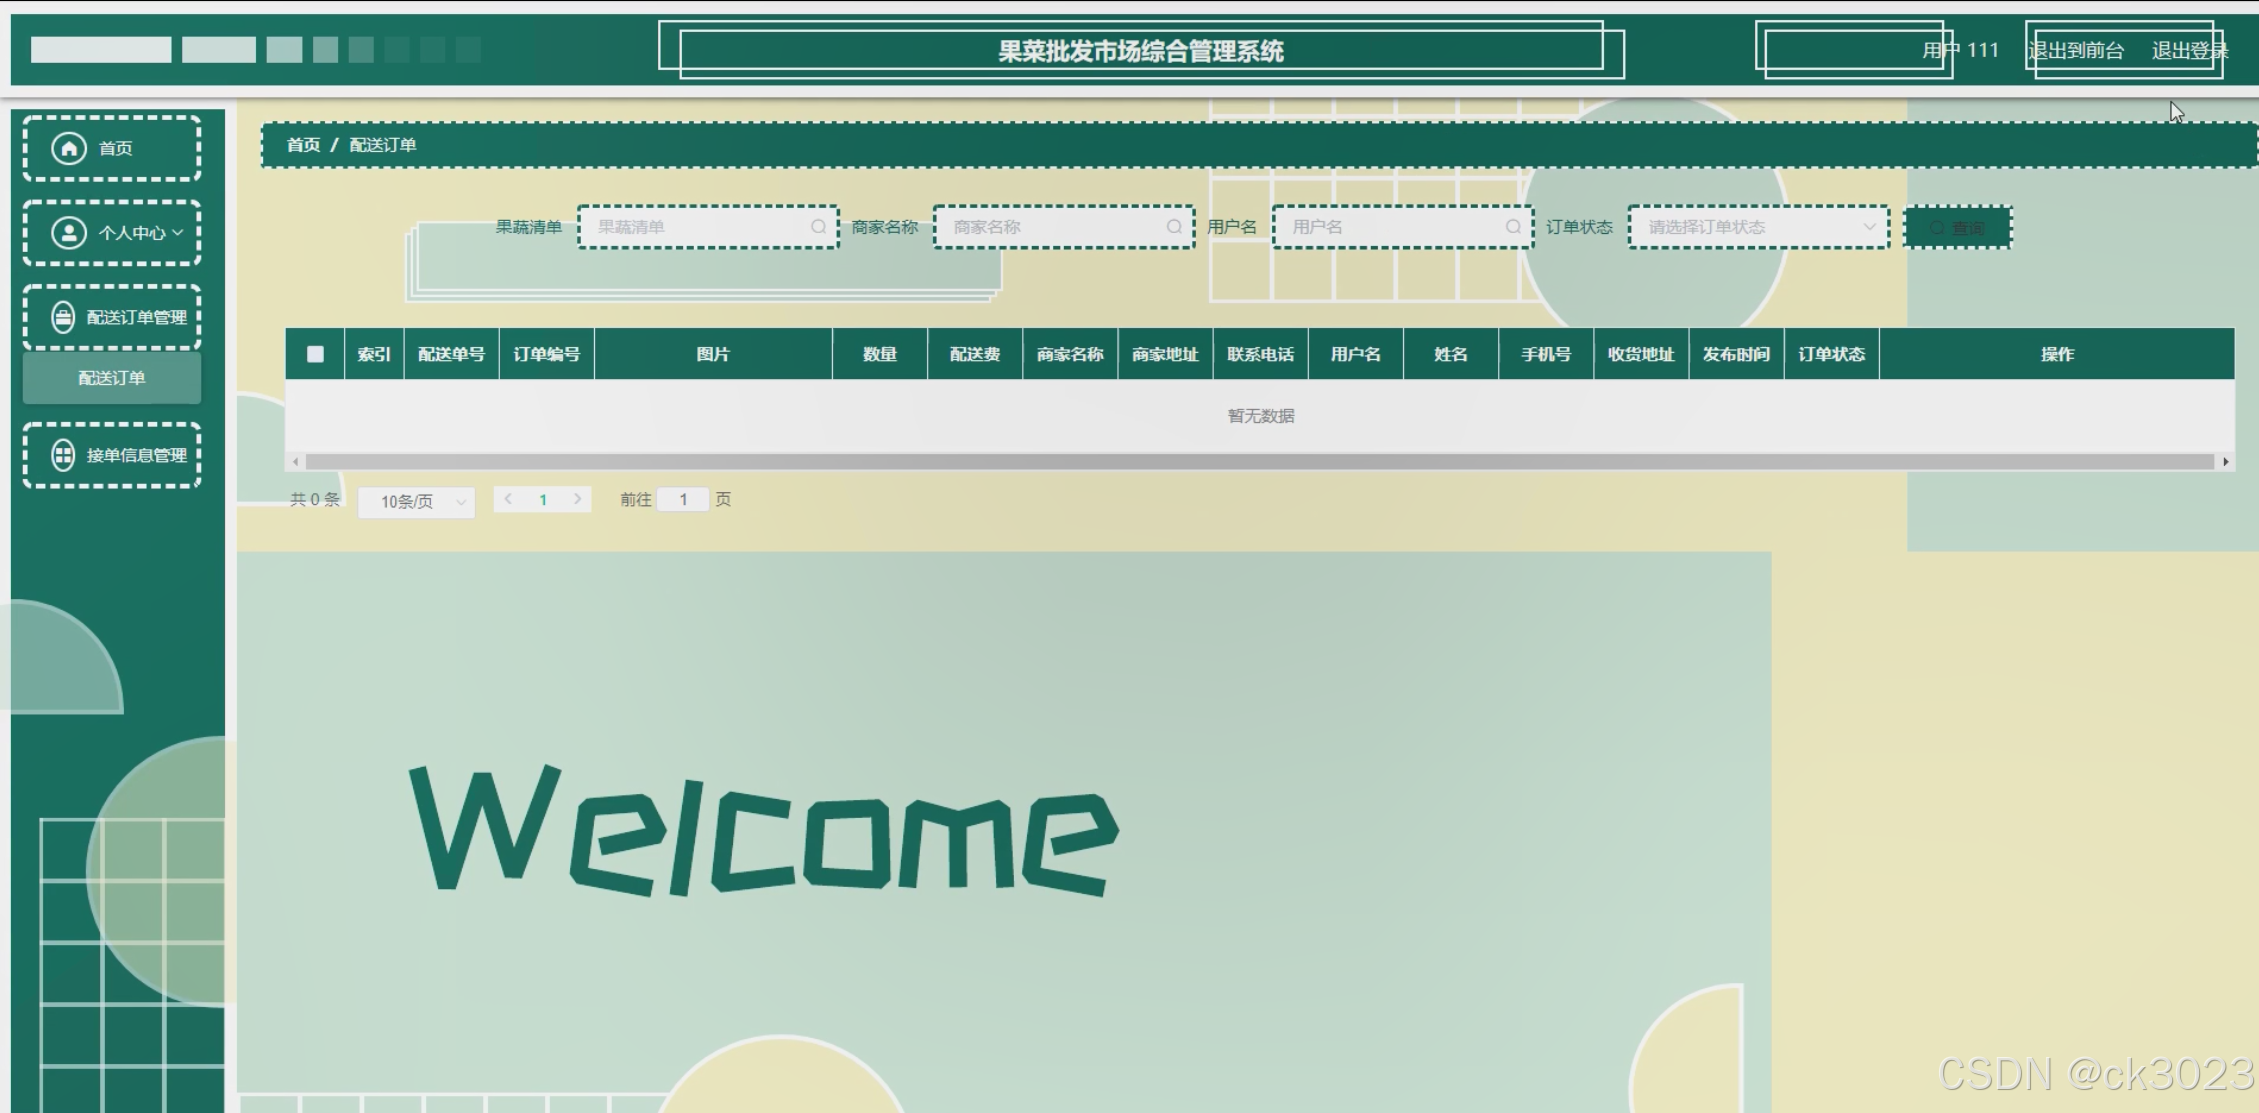
Task: Click the table horizontal scrollbar
Action: [x=1258, y=462]
